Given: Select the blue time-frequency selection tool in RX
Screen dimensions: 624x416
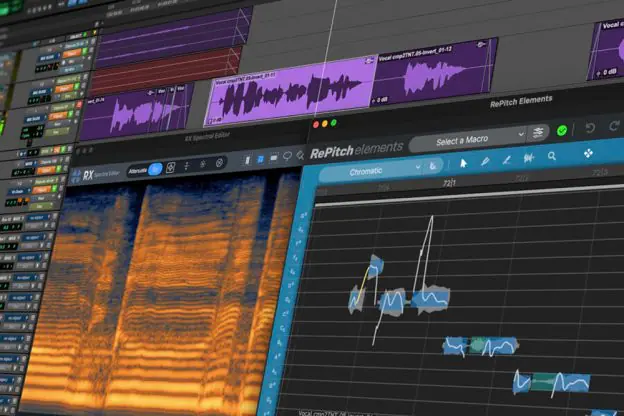Looking at the screenshot, I should pos(260,159).
